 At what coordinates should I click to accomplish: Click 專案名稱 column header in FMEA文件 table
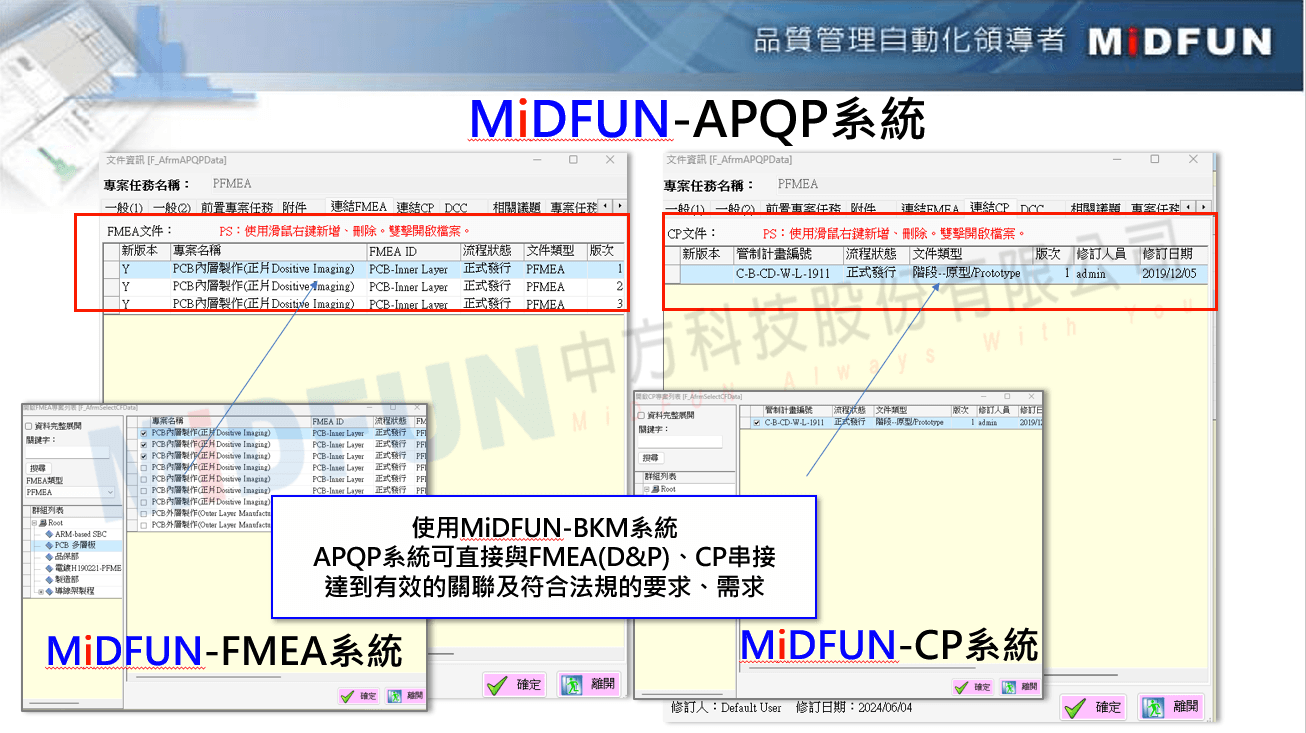click(x=268, y=251)
